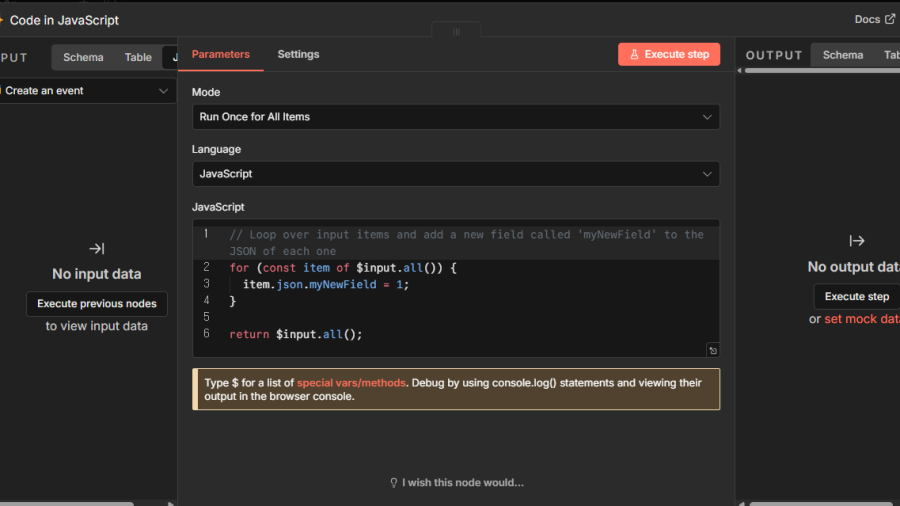The width and height of the screenshot is (900, 506).
Task: Click the external link icon beside Docs
Action: [890, 19]
